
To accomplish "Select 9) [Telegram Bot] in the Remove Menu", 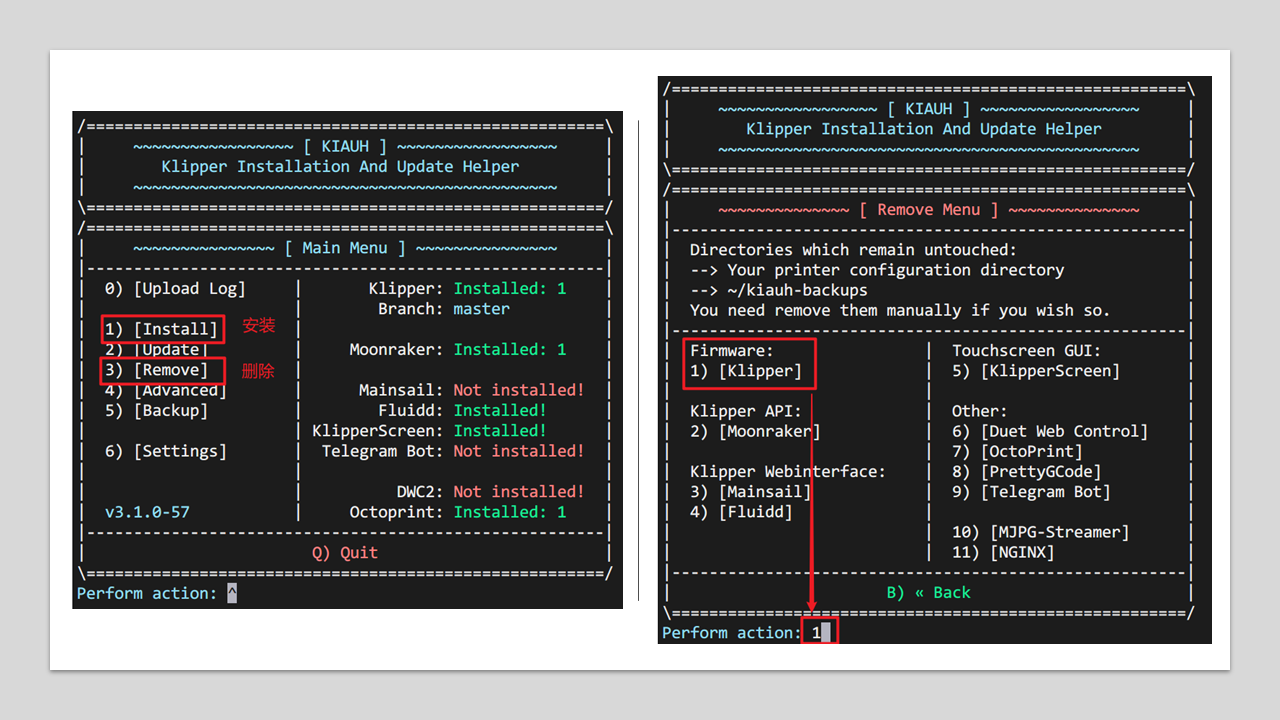I will pyautogui.click(x=1031, y=492).
